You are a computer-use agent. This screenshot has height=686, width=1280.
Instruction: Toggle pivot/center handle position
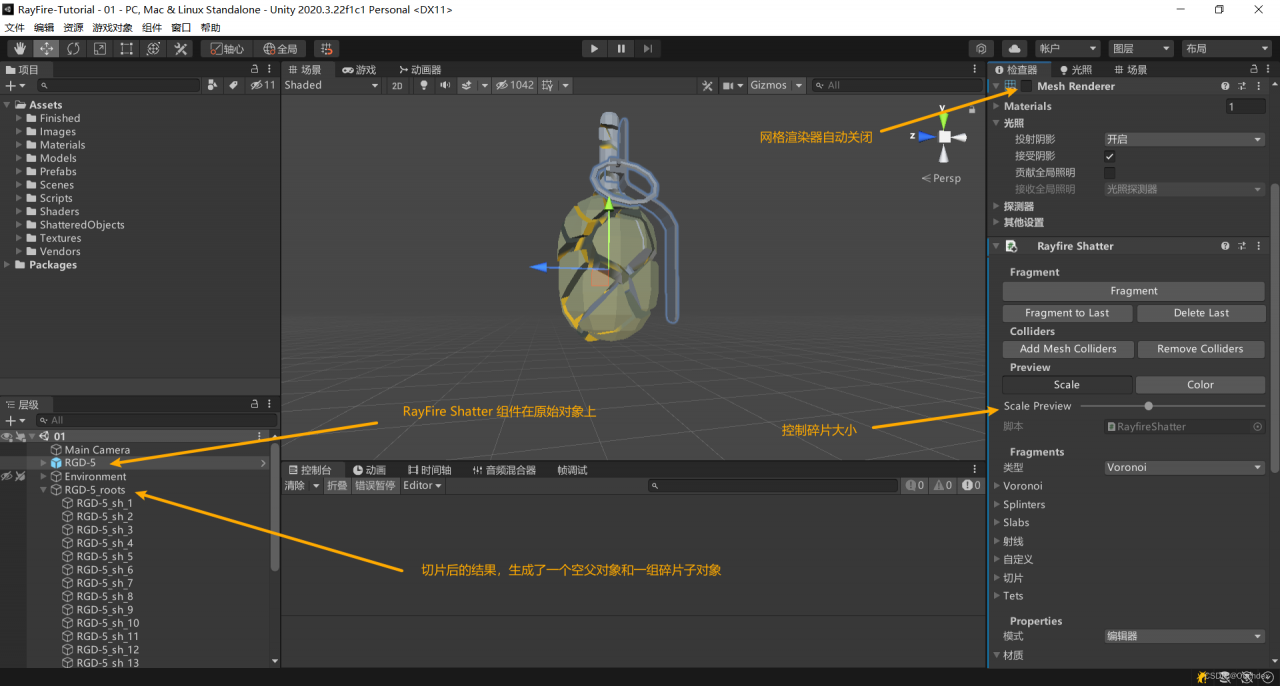(227, 48)
